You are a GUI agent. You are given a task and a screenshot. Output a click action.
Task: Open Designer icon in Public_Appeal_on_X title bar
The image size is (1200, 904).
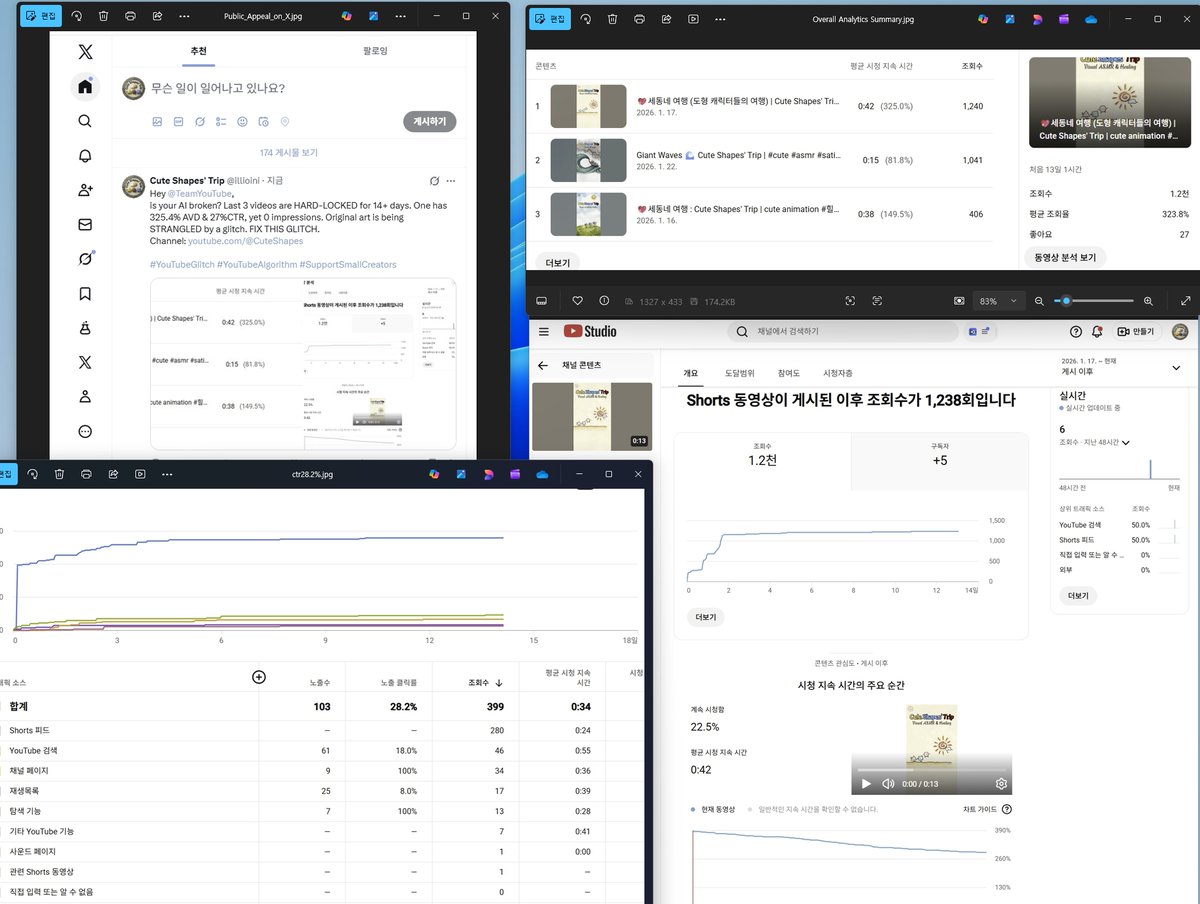373,17
